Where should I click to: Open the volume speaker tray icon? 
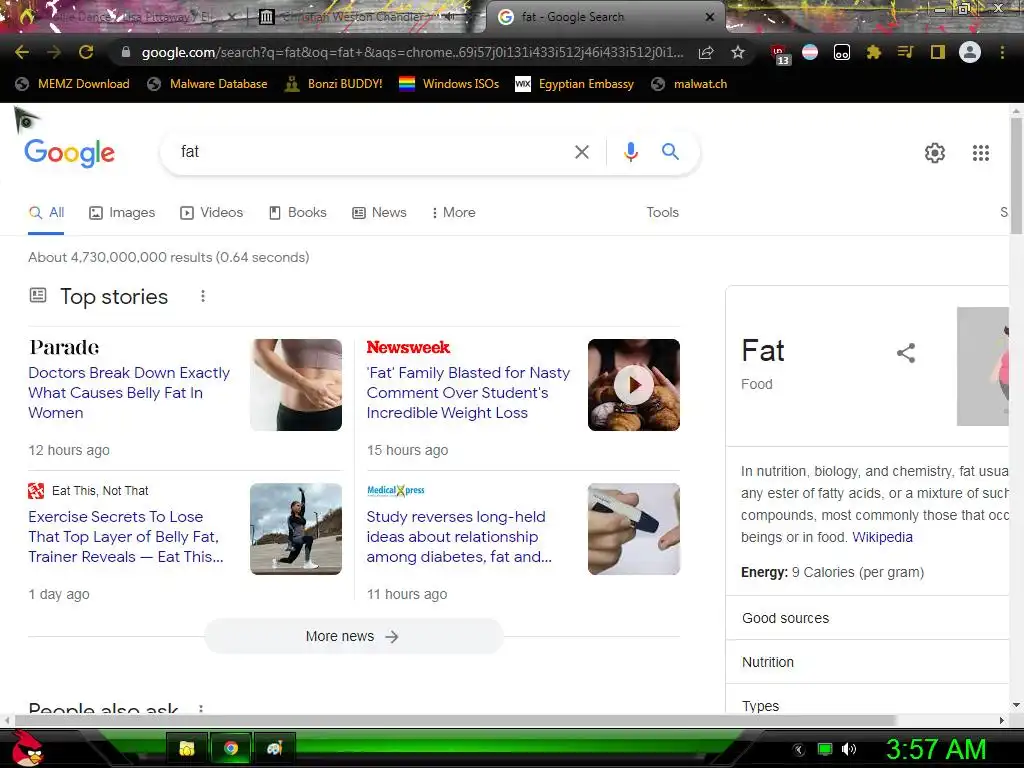(x=848, y=749)
